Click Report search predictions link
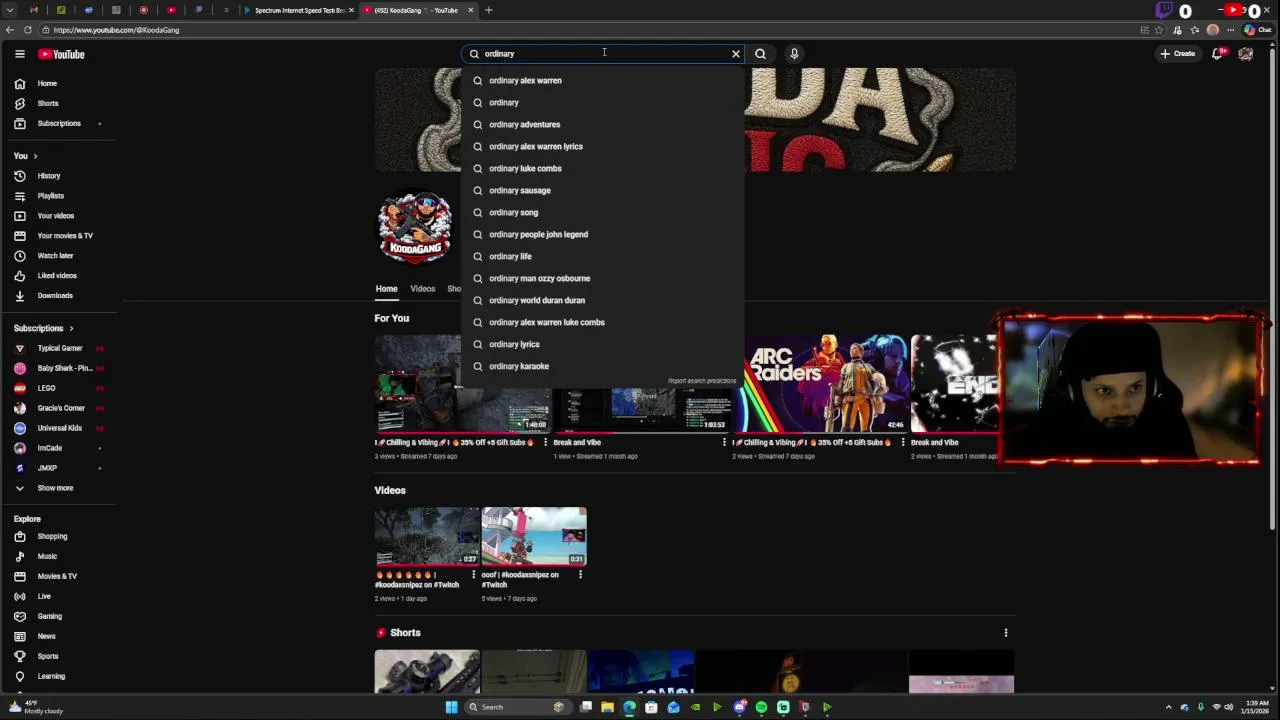This screenshot has width=1280, height=720. pyautogui.click(x=702, y=381)
